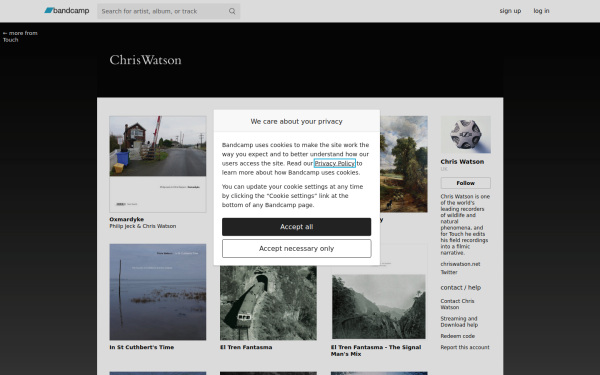Click the Accept all button
Screen dimensions: 600x375
point(296,227)
